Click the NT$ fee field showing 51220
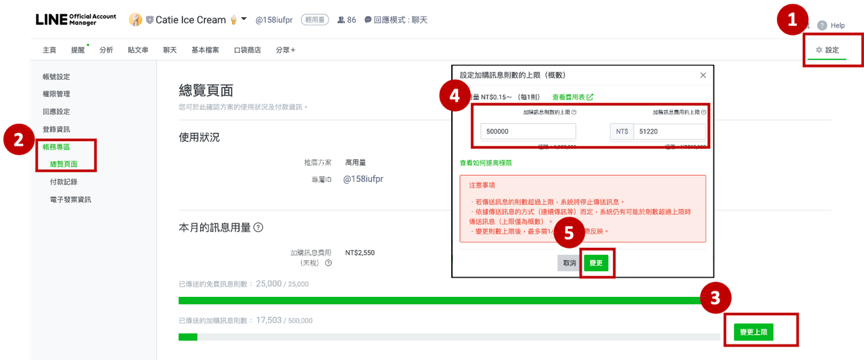The height and width of the screenshot is (360, 864). pos(669,131)
